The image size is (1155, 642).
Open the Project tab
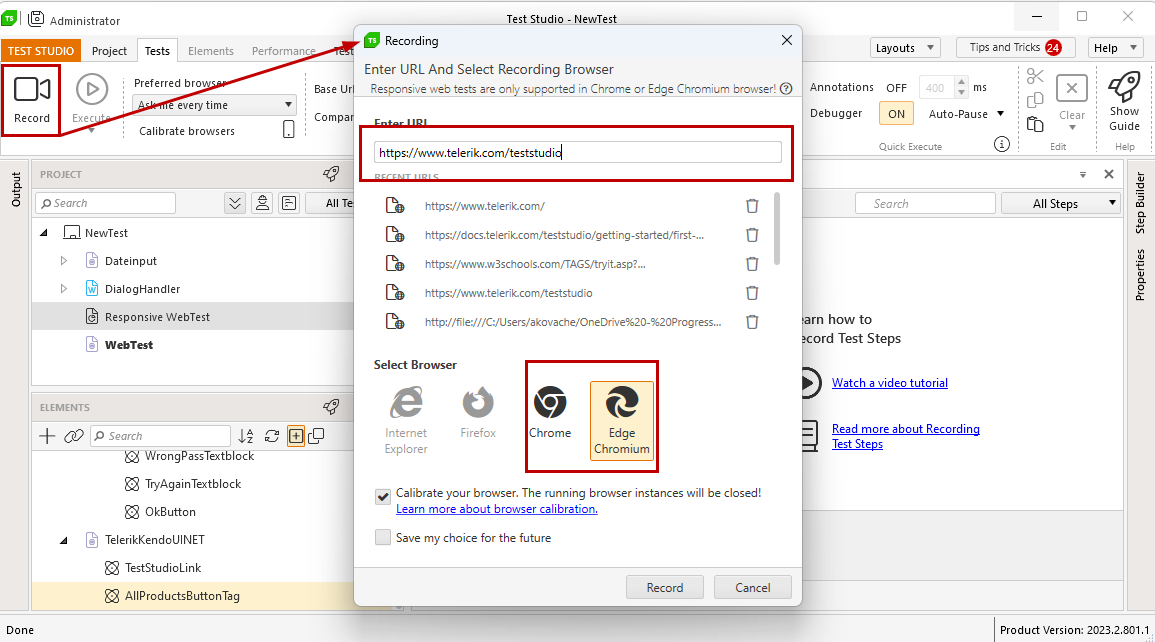coord(109,51)
